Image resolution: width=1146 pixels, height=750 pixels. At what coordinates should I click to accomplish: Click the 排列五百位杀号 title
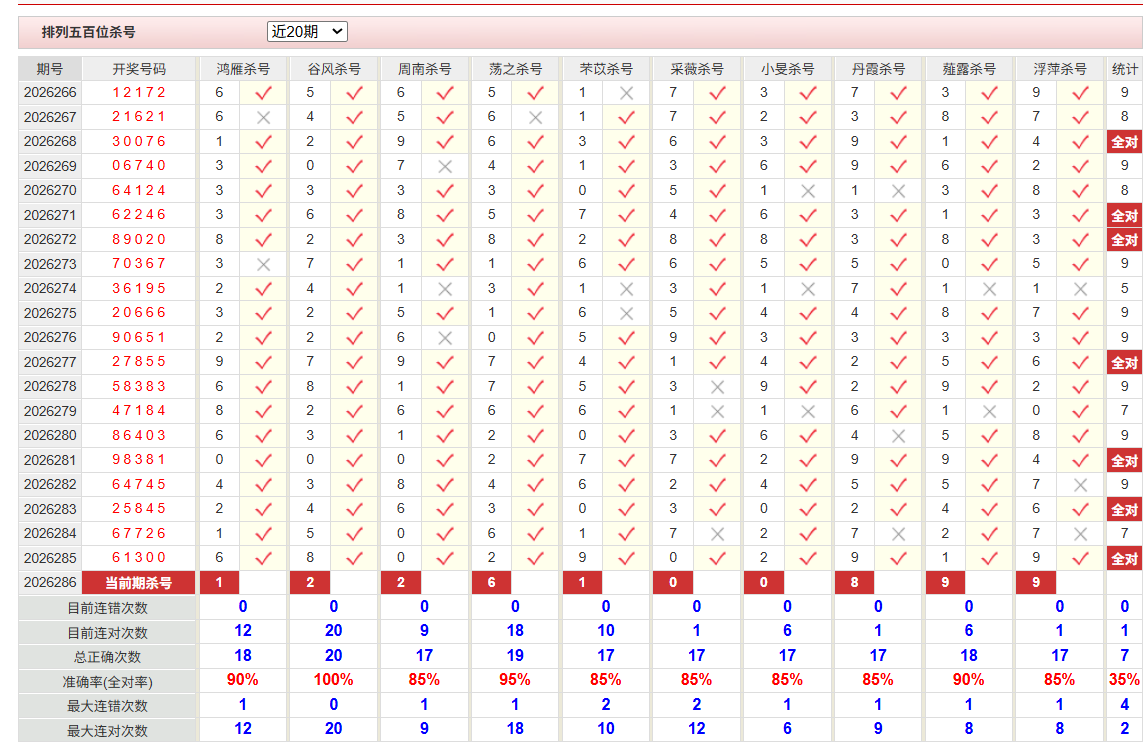(88, 32)
